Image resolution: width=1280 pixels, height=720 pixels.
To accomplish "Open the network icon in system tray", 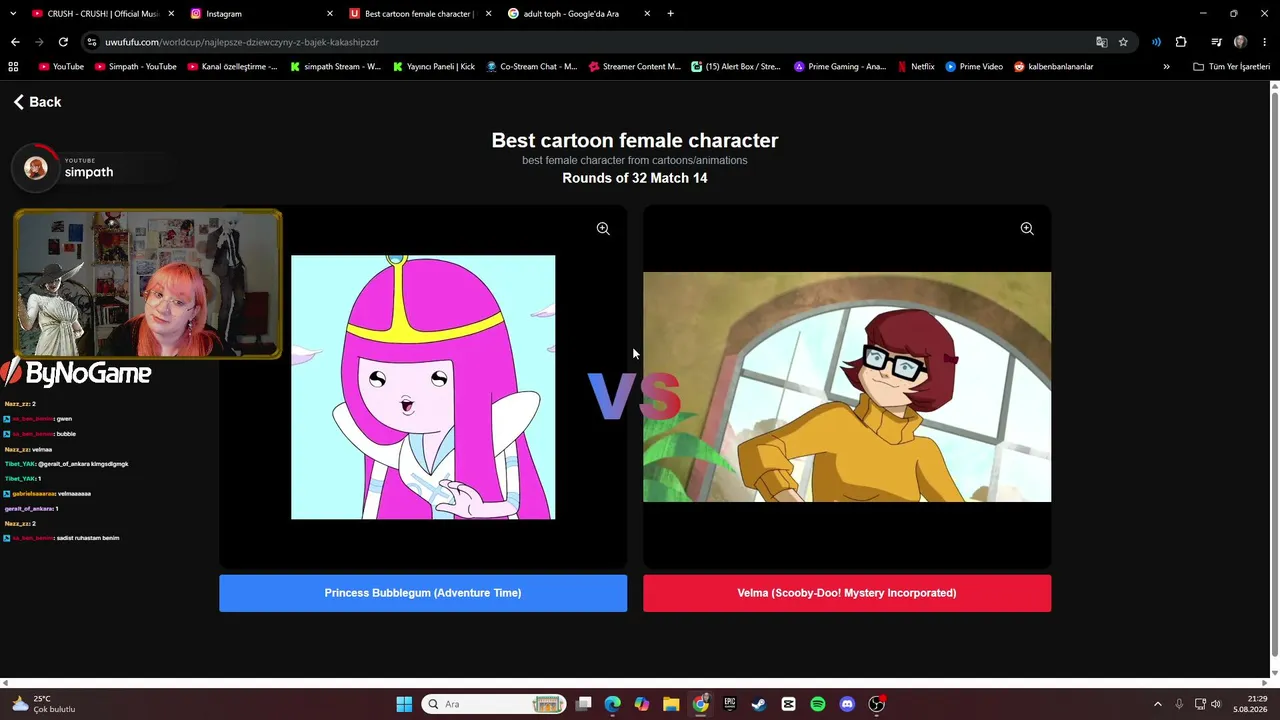I will (x=1200, y=704).
